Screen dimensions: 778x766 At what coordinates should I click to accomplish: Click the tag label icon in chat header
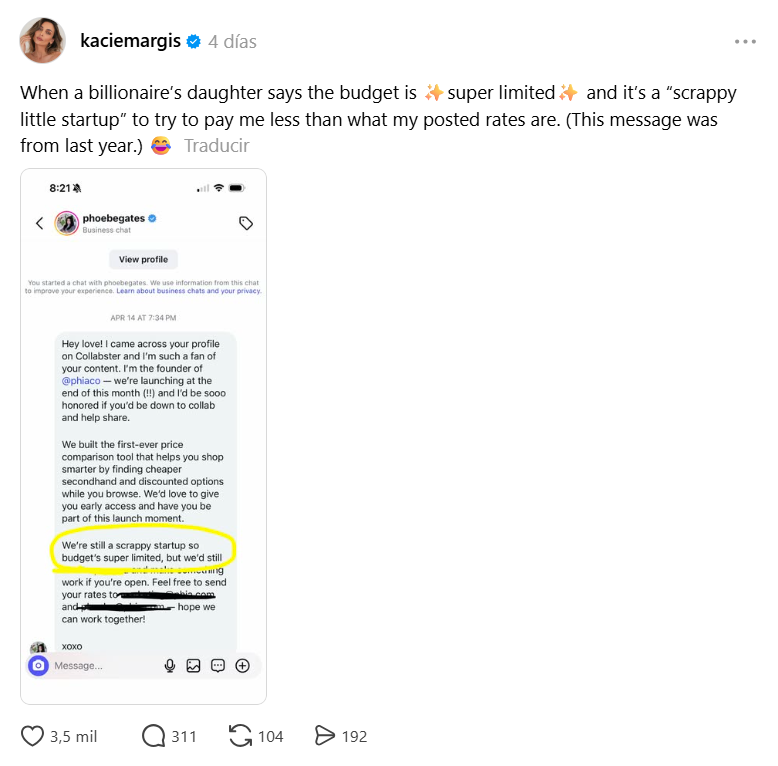pyautogui.click(x=246, y=223)
